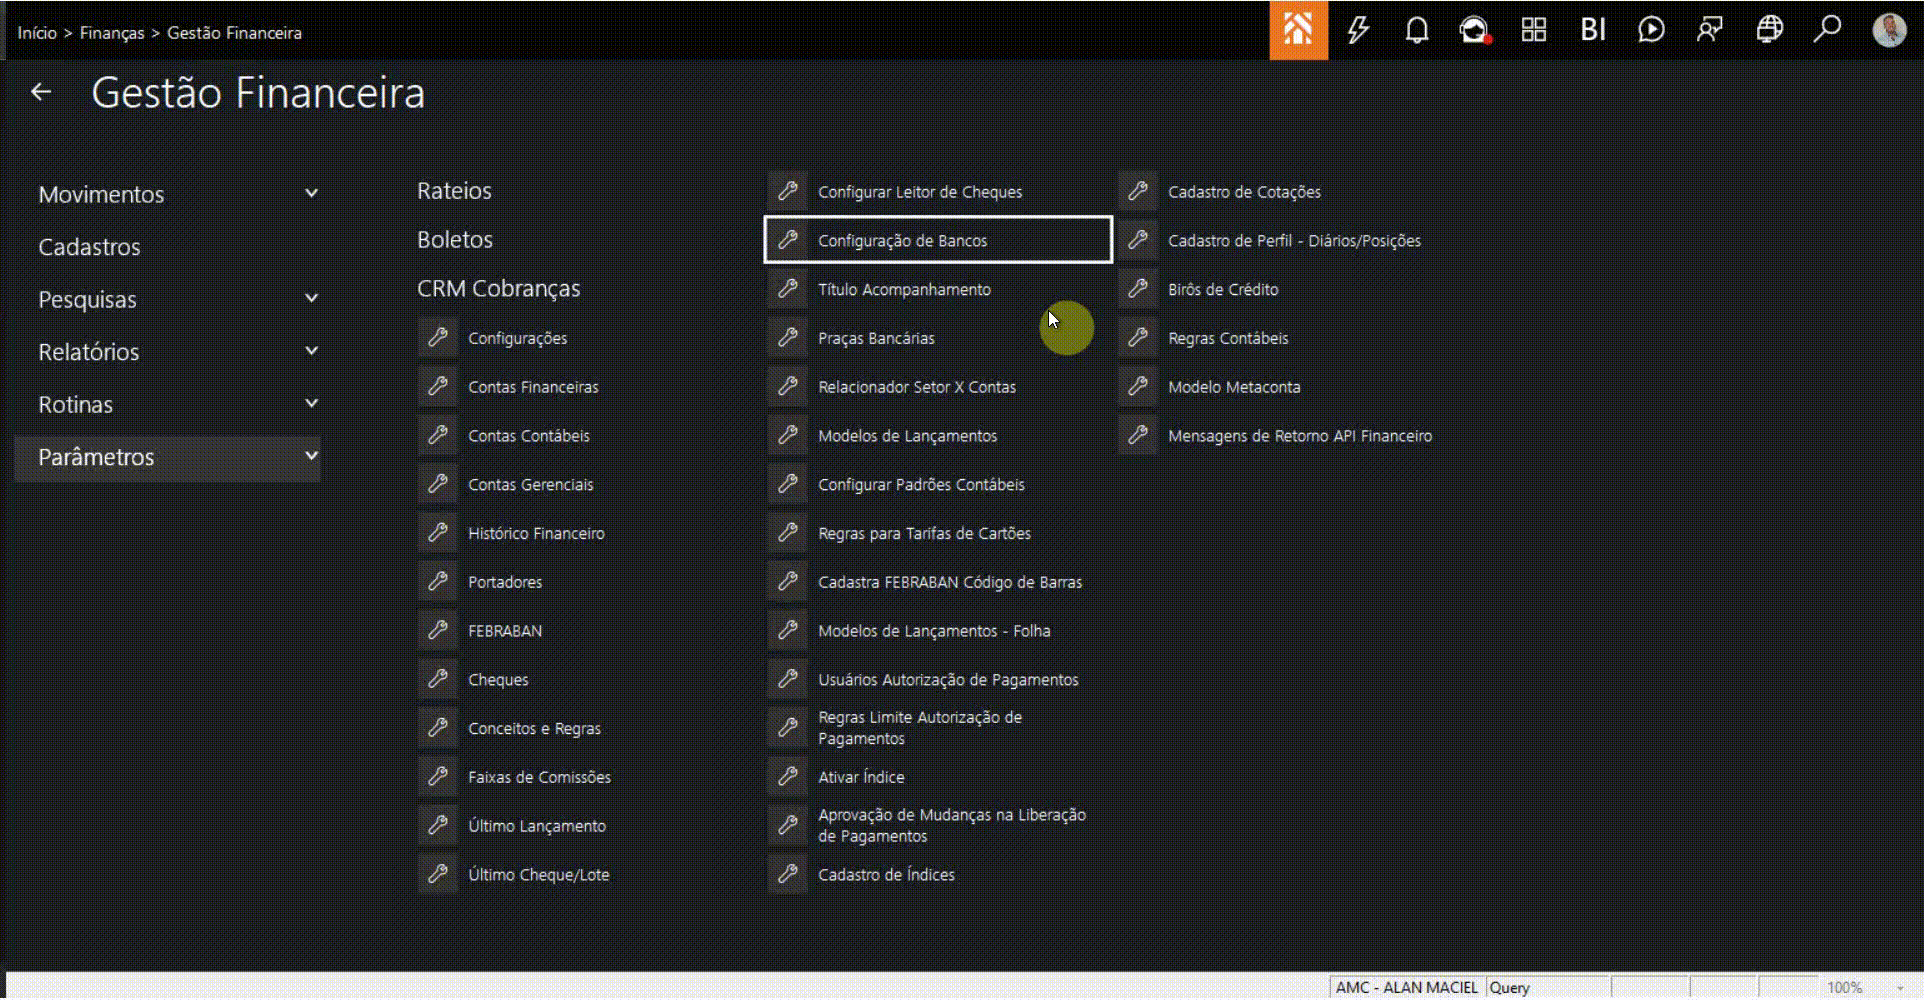Click wrench icon beside Cheques

tap(438, 680)
